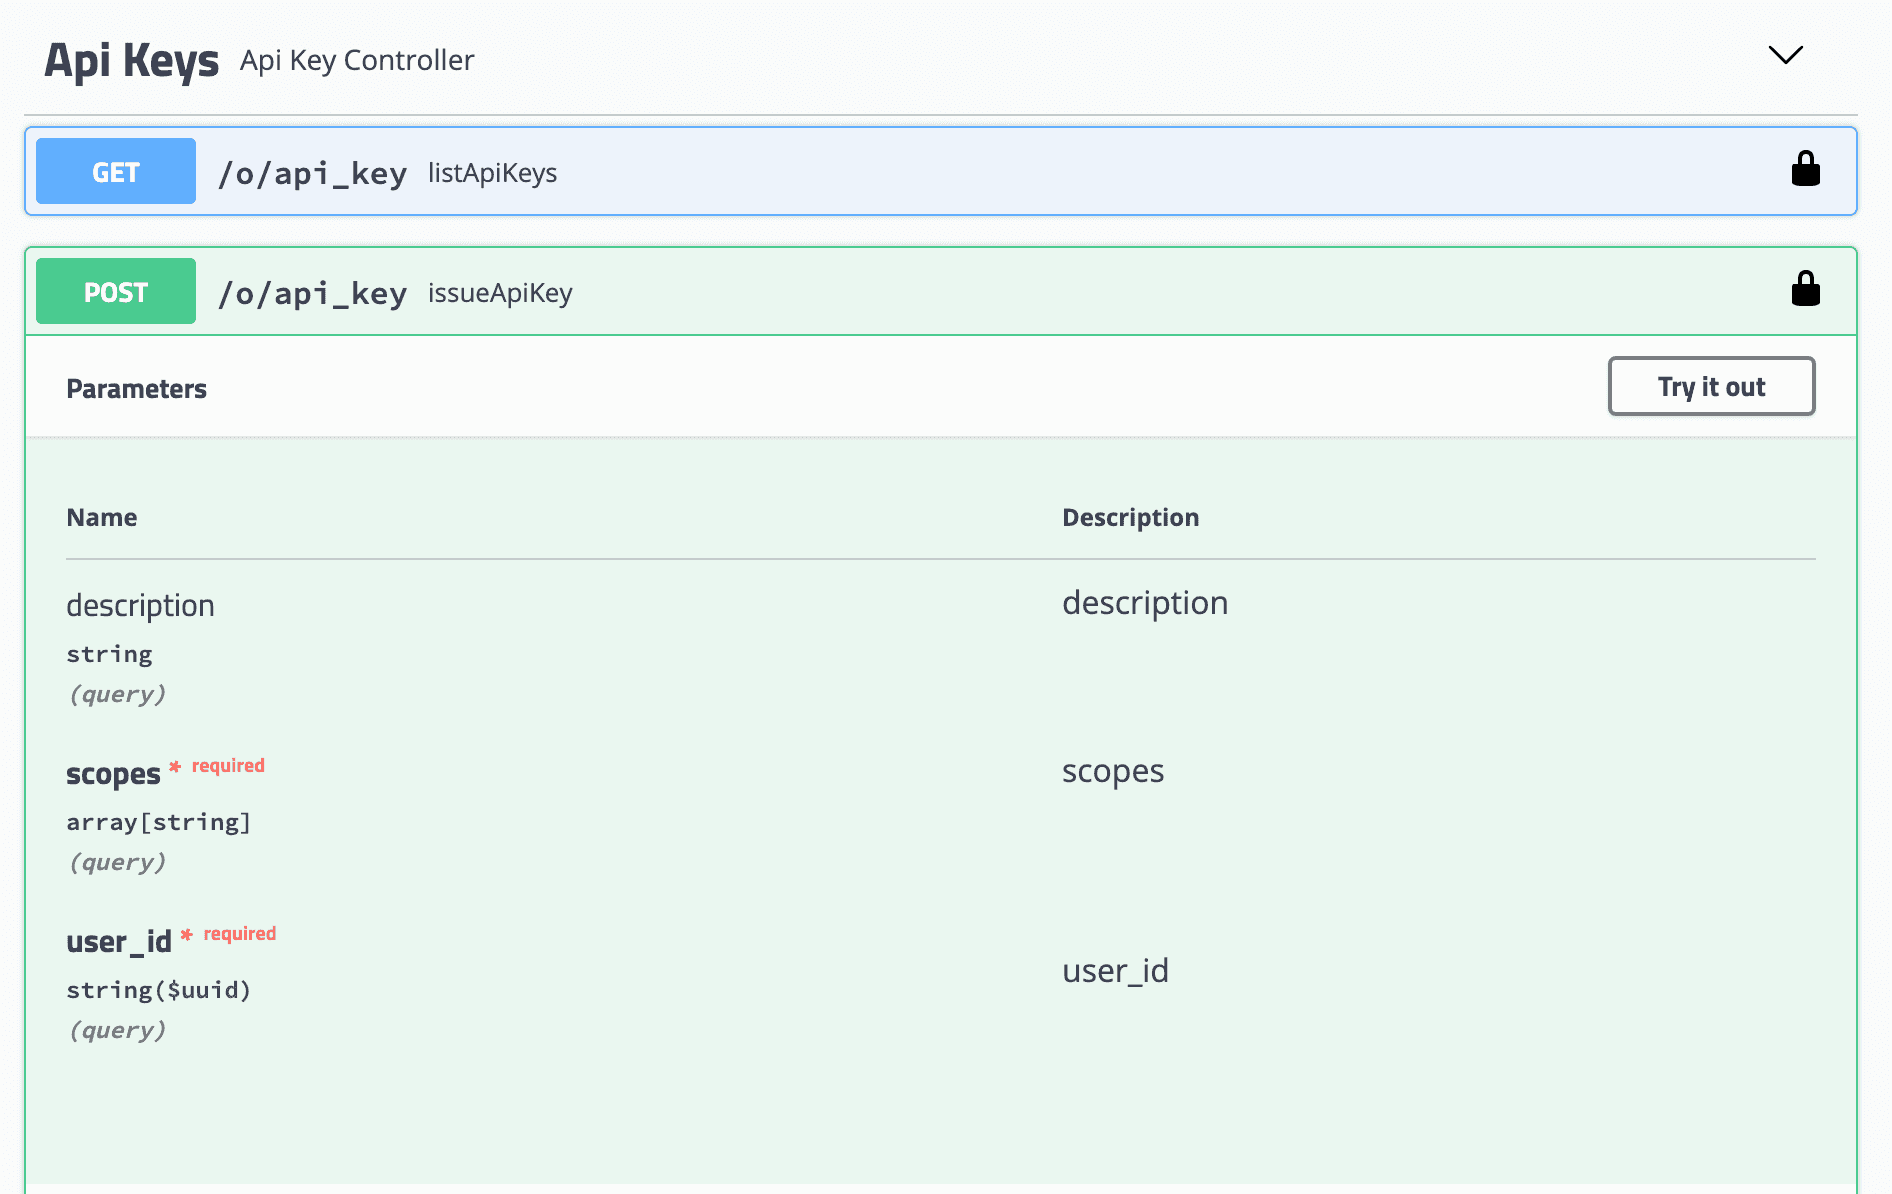Image resolution: width=1892 pixels, height=1194 pixels.
Task: Click the user_id parameter name
Action: click(118, 942)
